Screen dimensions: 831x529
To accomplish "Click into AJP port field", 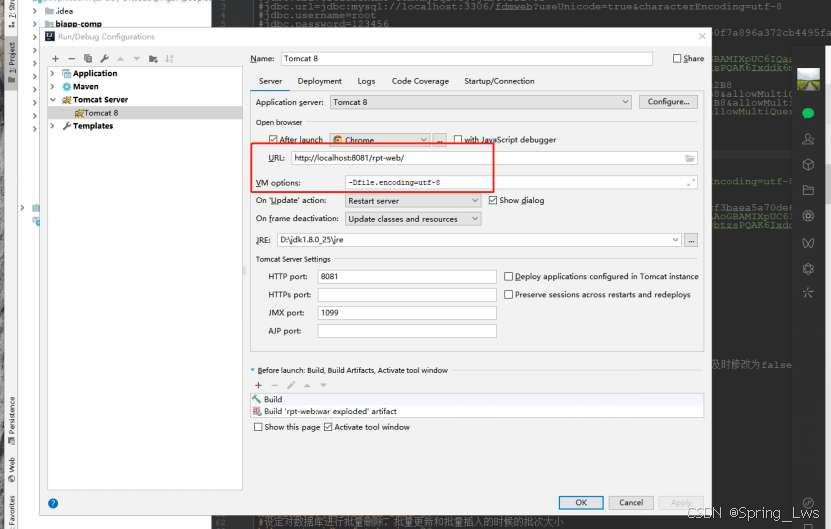I will coord(407,331).
